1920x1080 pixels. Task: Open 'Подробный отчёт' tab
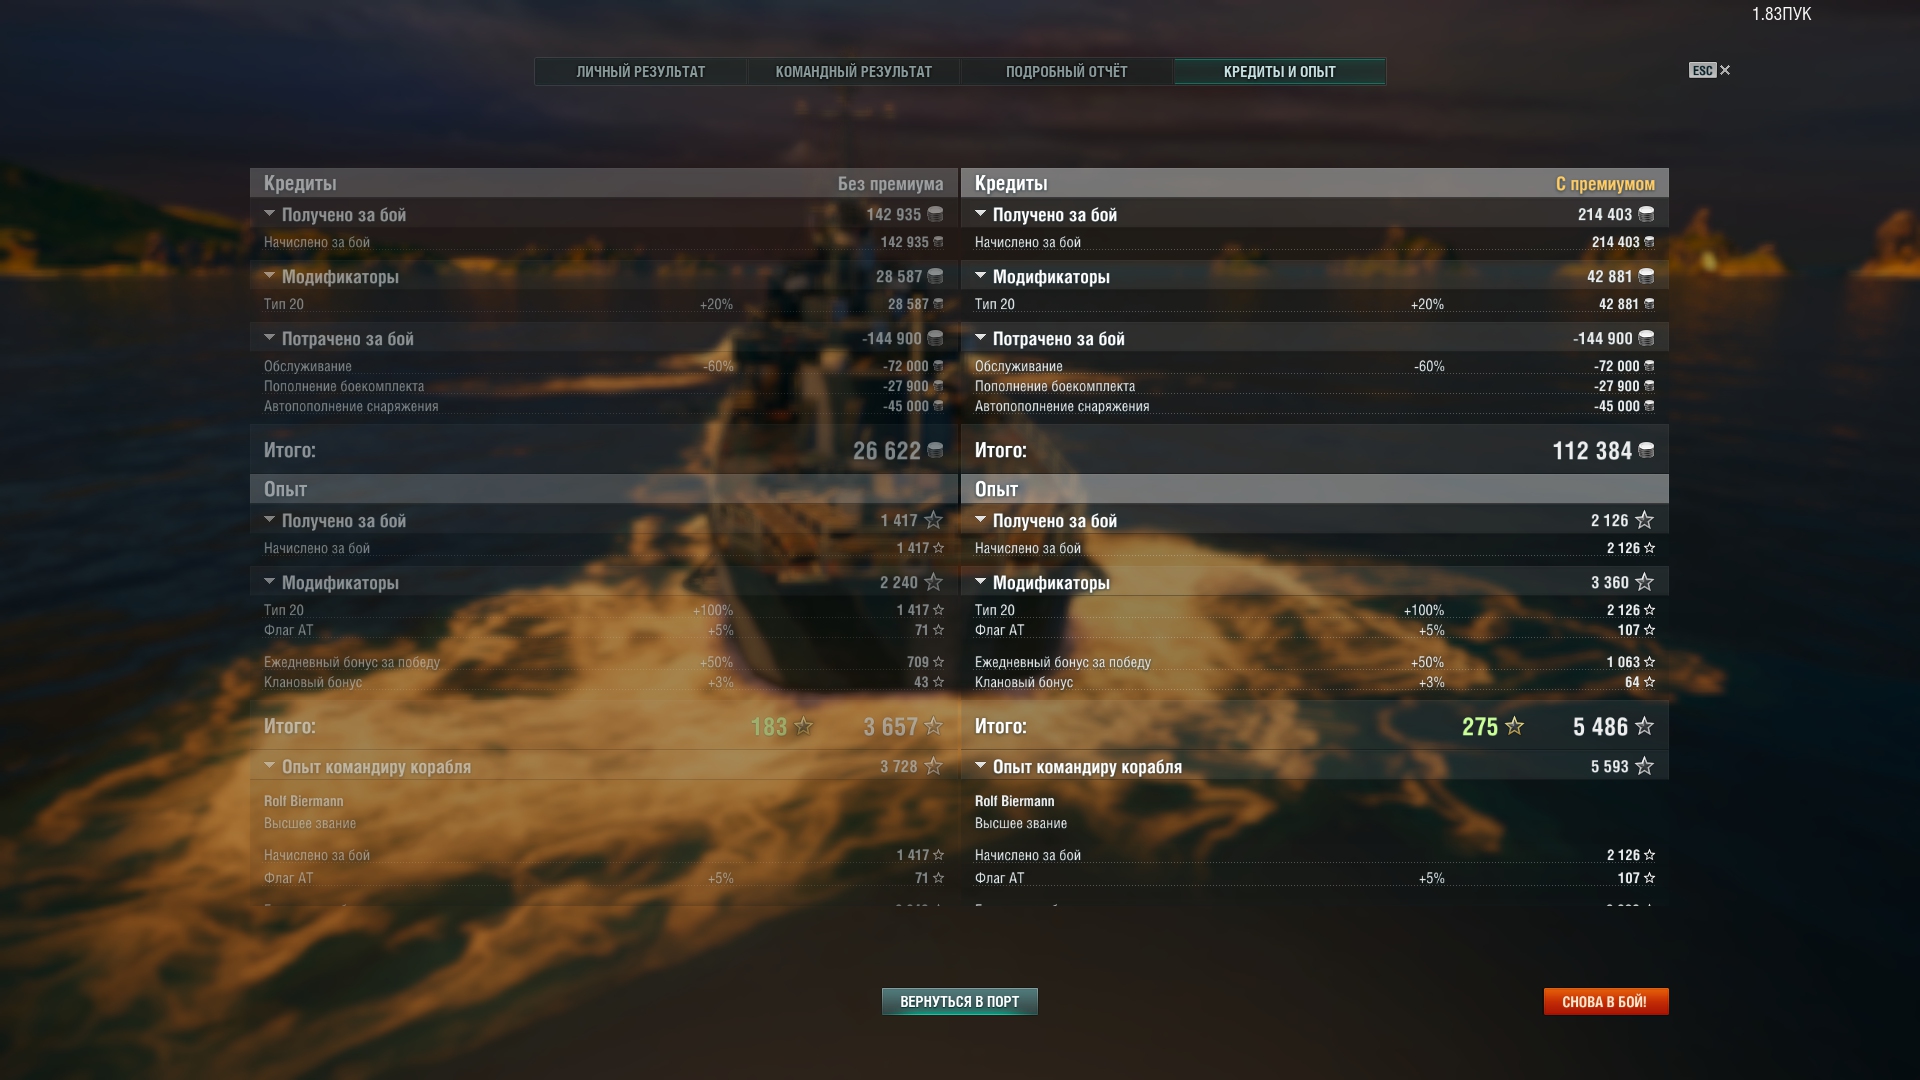point(1067,72)
